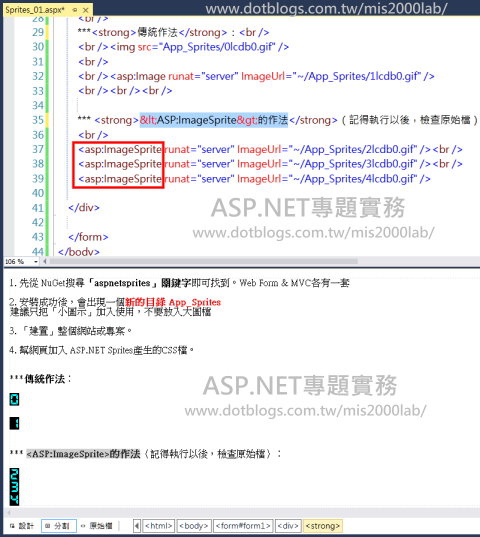
Task: Click line number 35 in the gutter
Action: tap(38, 120)
